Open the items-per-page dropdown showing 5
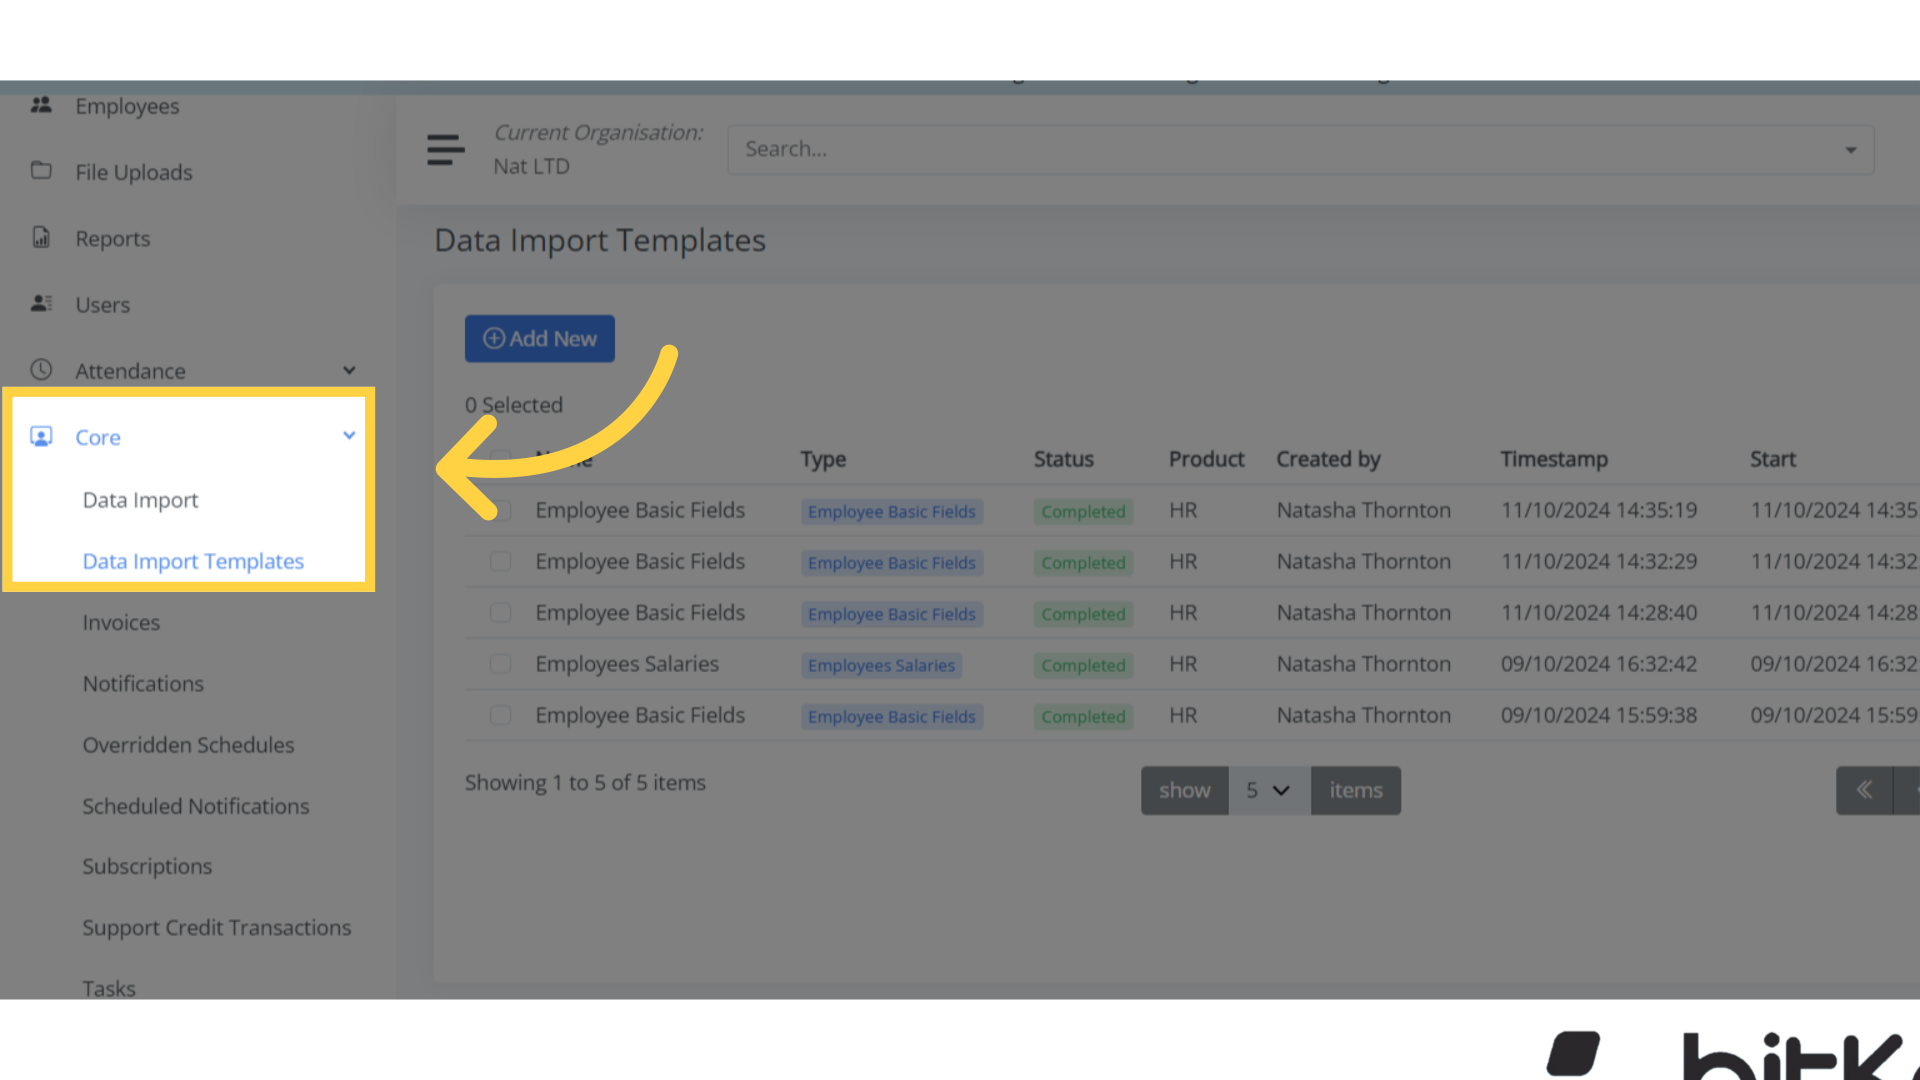This screenshot has width=1920, height=1080. click(1268, 790)
